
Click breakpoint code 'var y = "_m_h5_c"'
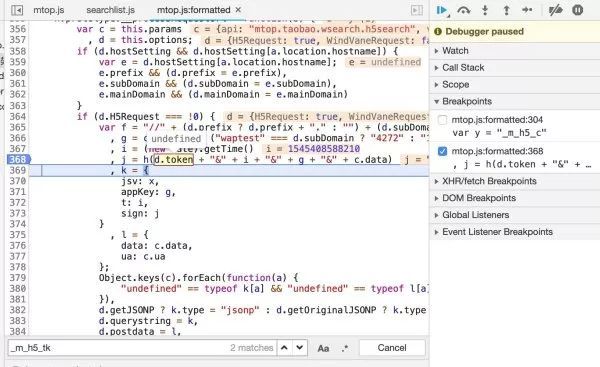click(499, 133)
